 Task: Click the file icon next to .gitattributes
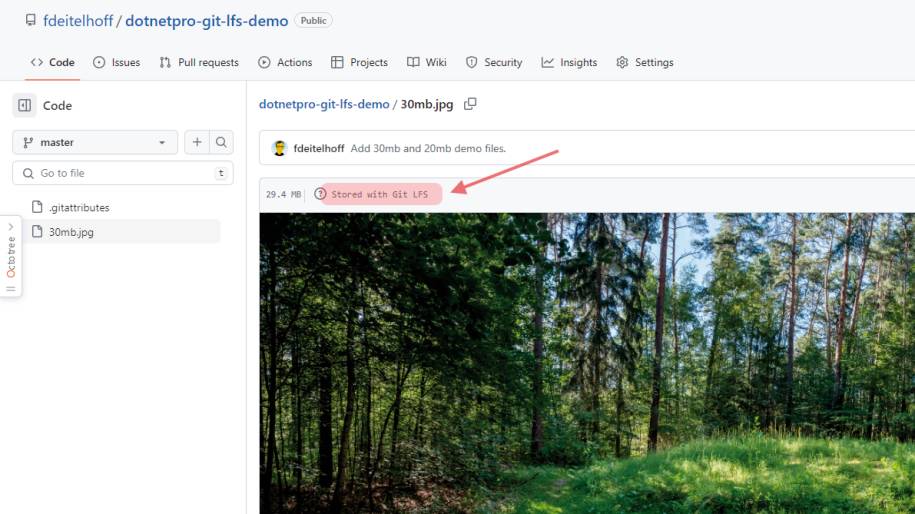37,207
